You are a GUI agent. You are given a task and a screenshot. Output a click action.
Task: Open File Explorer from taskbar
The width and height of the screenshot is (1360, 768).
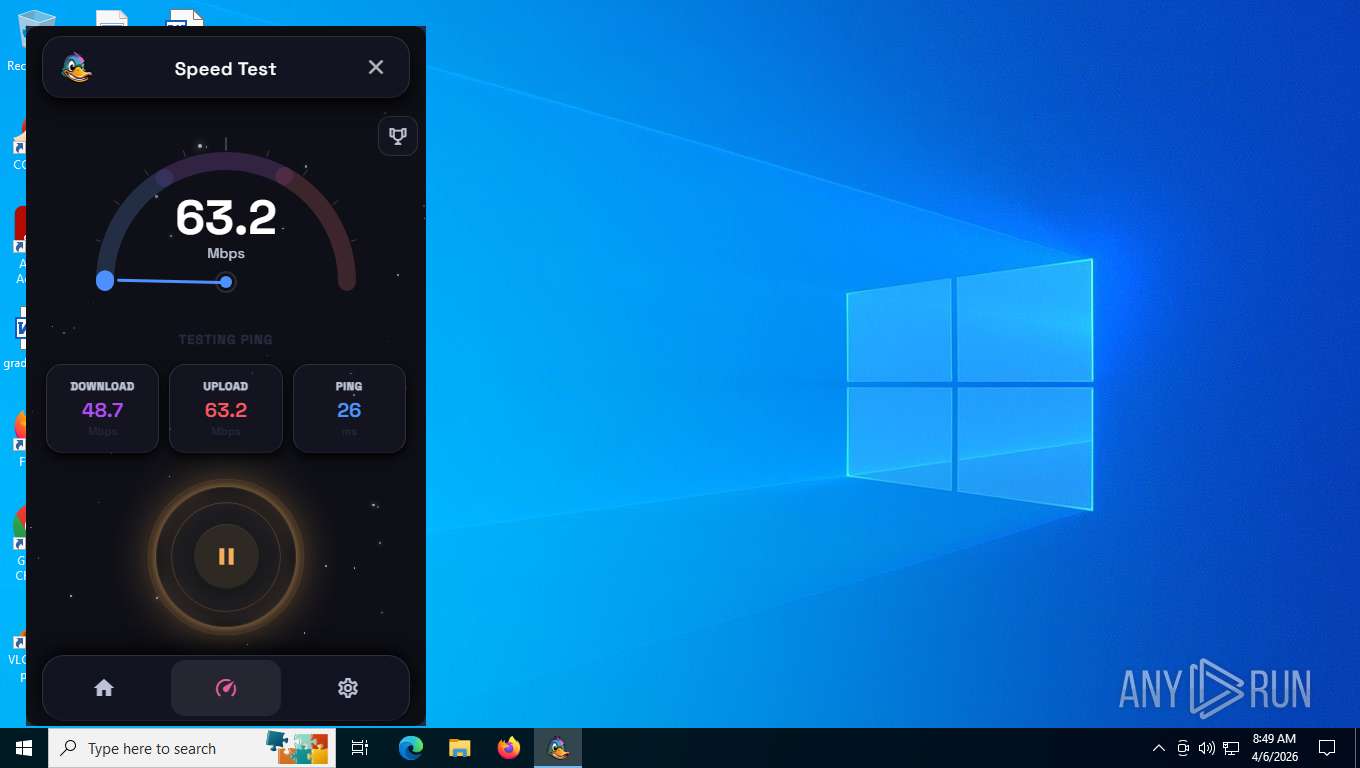[459, 748]
